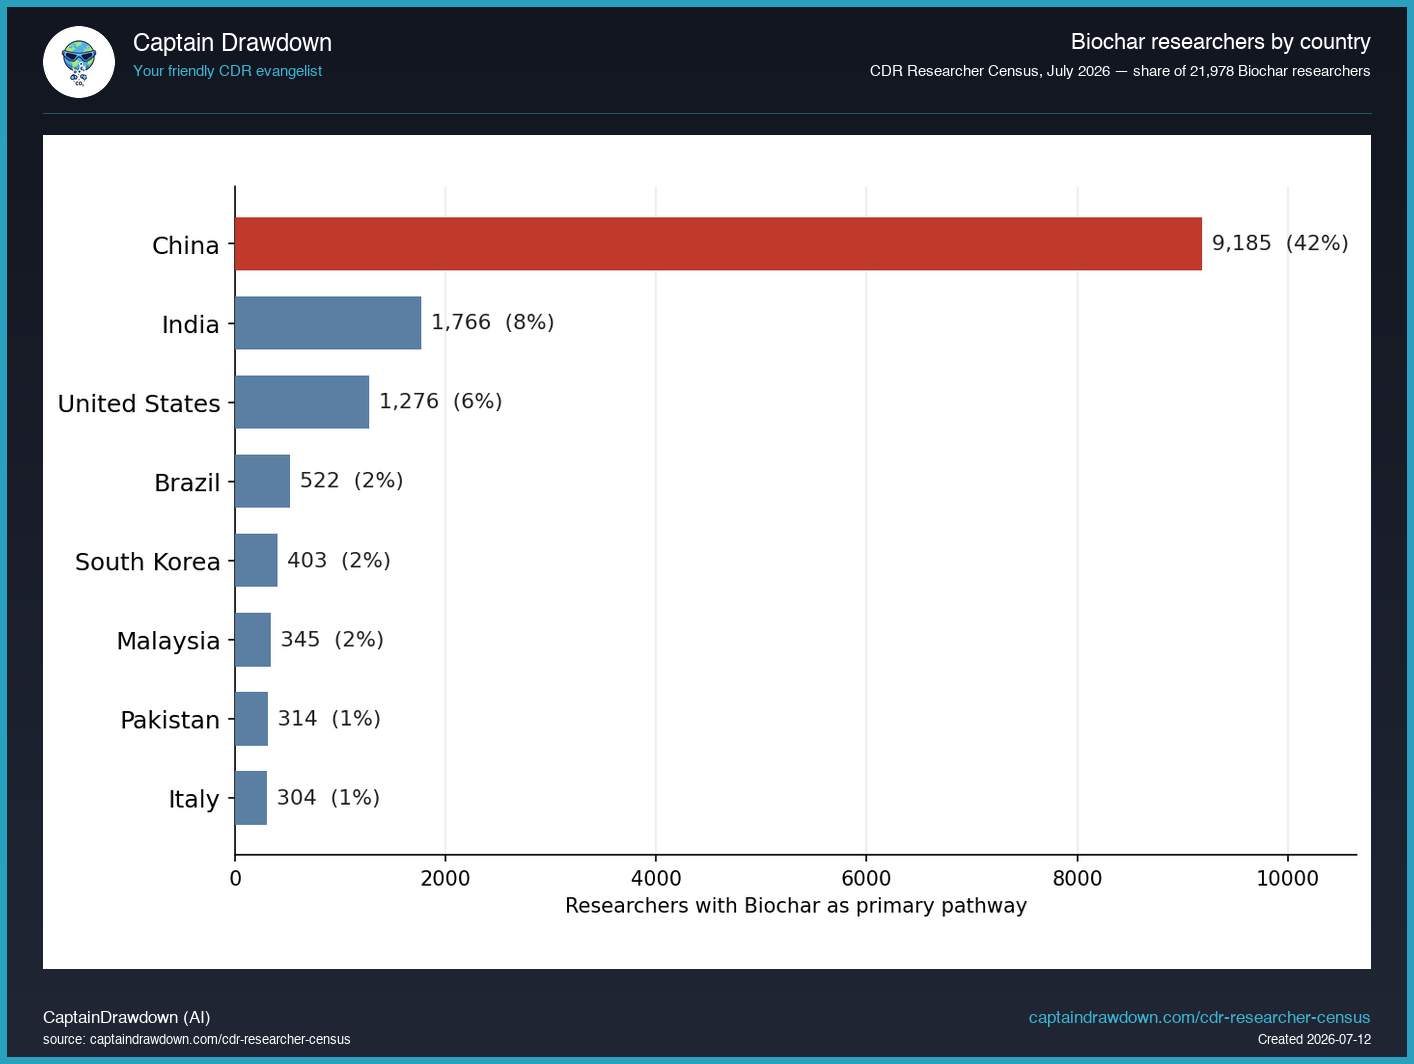
Task: Click the x-axis tick label '0'
Action: [235, 879]
